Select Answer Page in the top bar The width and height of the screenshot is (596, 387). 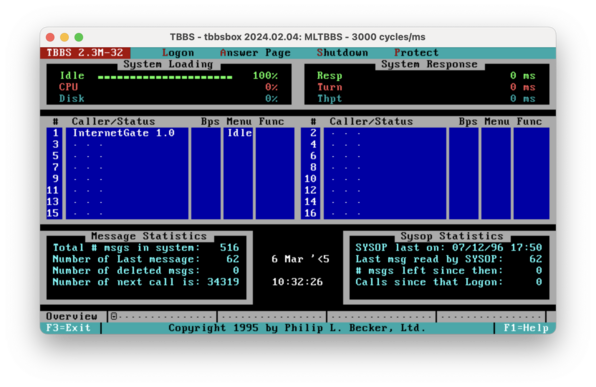(x=255, y=52)
